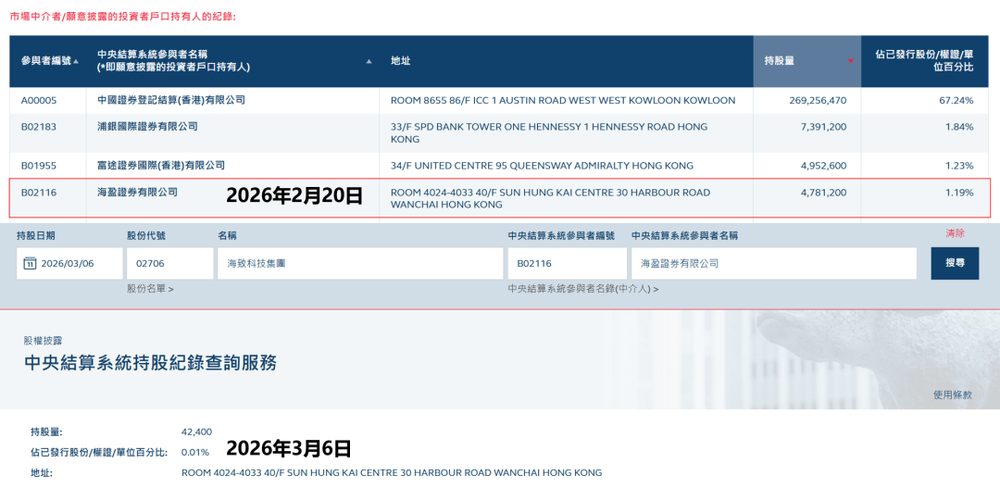Sort by 參與者編號 column arrow
Image resolution: width=1000 pixels, height=488 pixels.
pyautogui.click(x=77, y=62)
